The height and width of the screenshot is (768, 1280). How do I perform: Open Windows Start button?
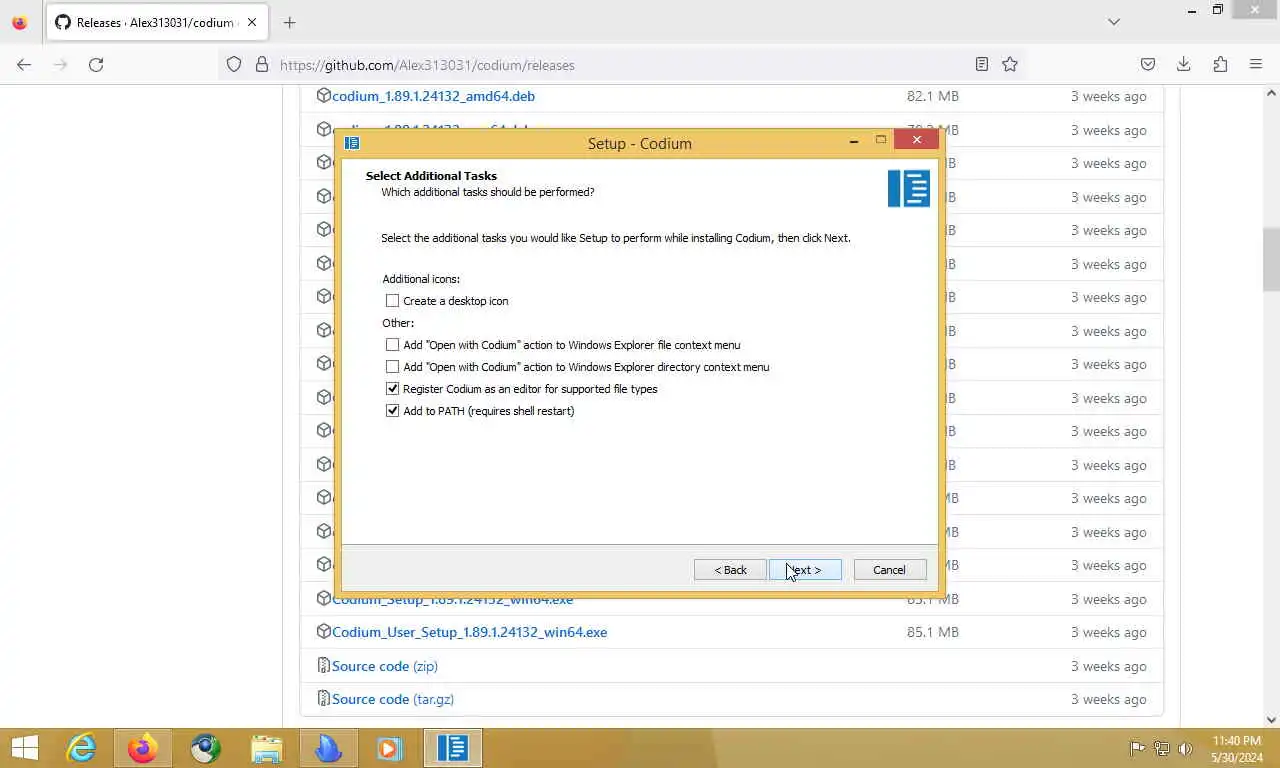25,748
